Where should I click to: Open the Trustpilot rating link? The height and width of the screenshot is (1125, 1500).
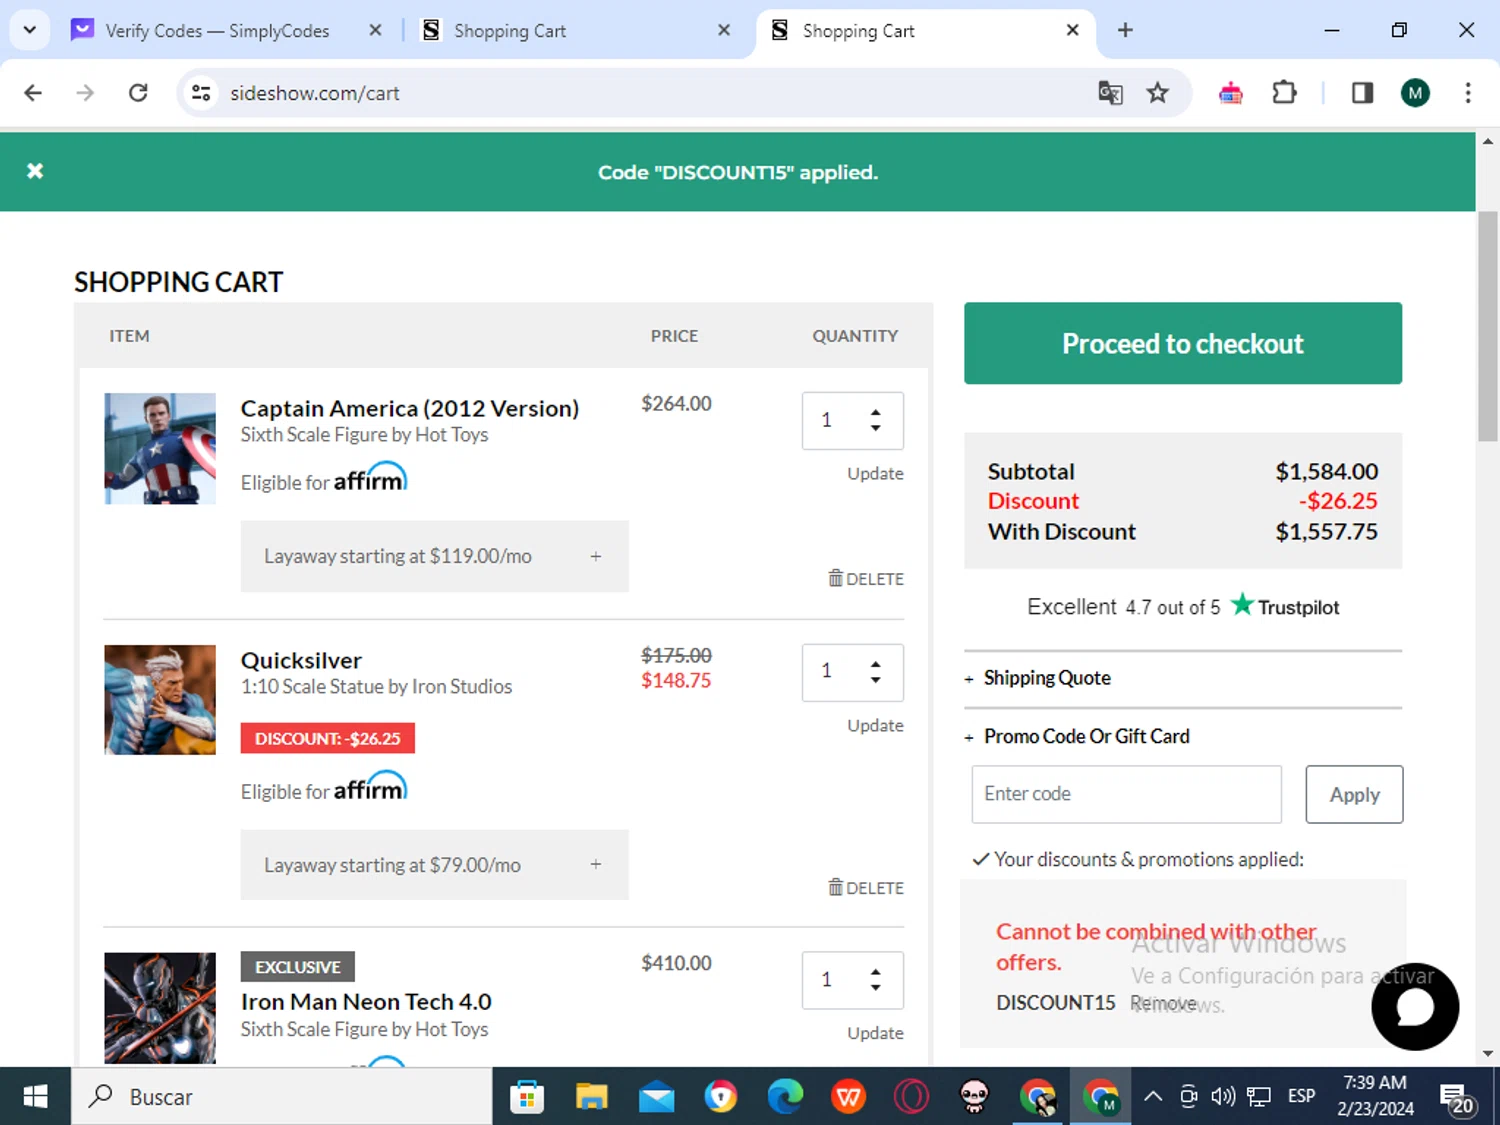pos(1183,606)
